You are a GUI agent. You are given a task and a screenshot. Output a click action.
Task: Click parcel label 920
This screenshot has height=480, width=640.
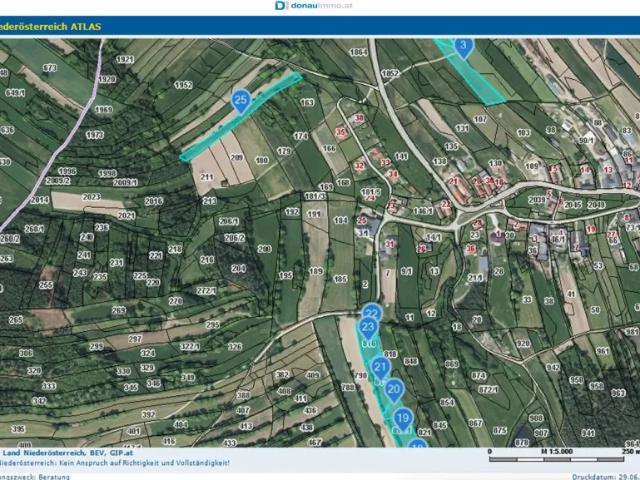coord(523,343)
